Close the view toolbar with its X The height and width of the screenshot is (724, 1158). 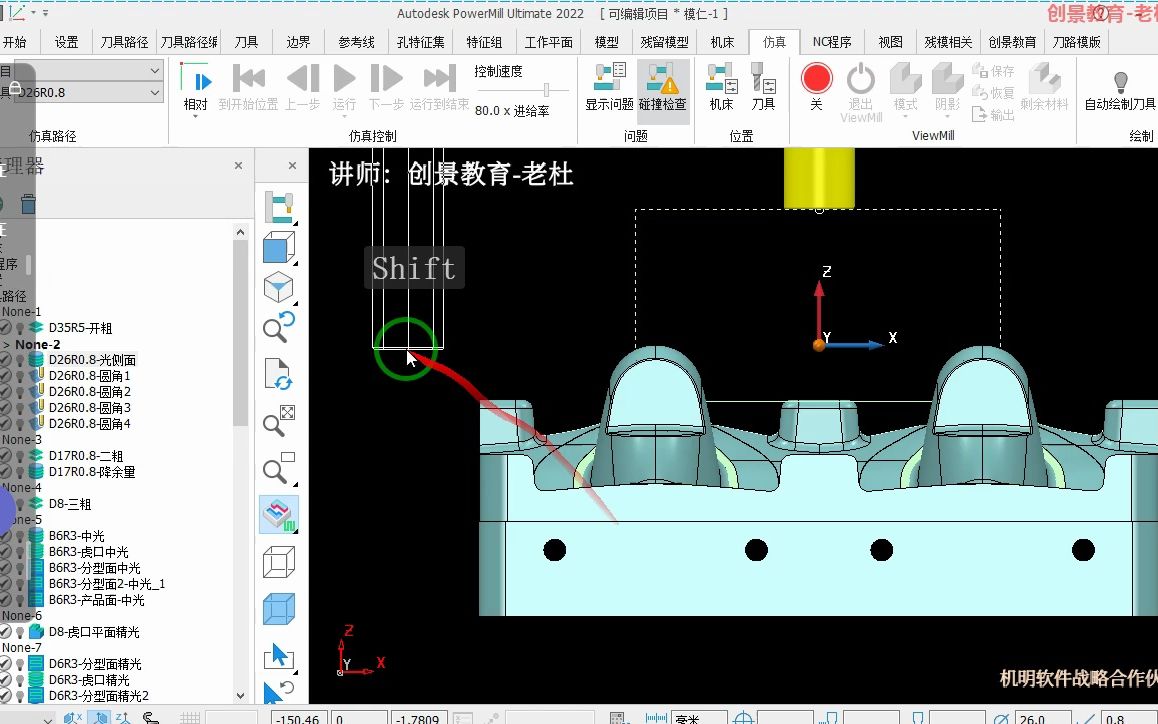coord(292,165)
